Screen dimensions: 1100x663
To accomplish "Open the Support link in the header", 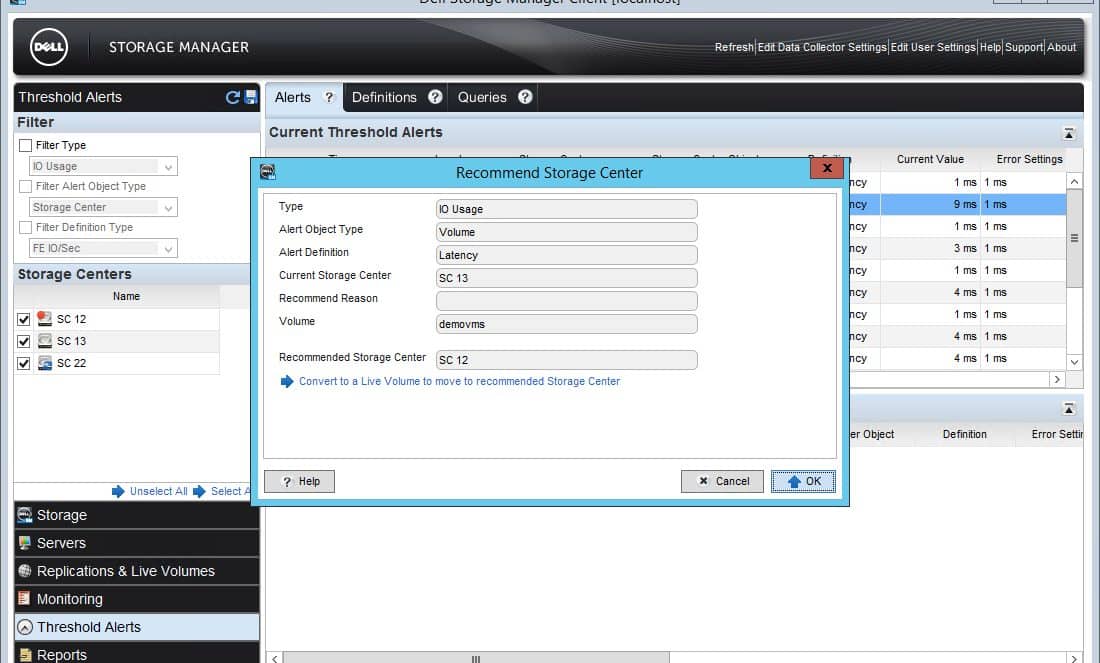I will coord(1024,47).
